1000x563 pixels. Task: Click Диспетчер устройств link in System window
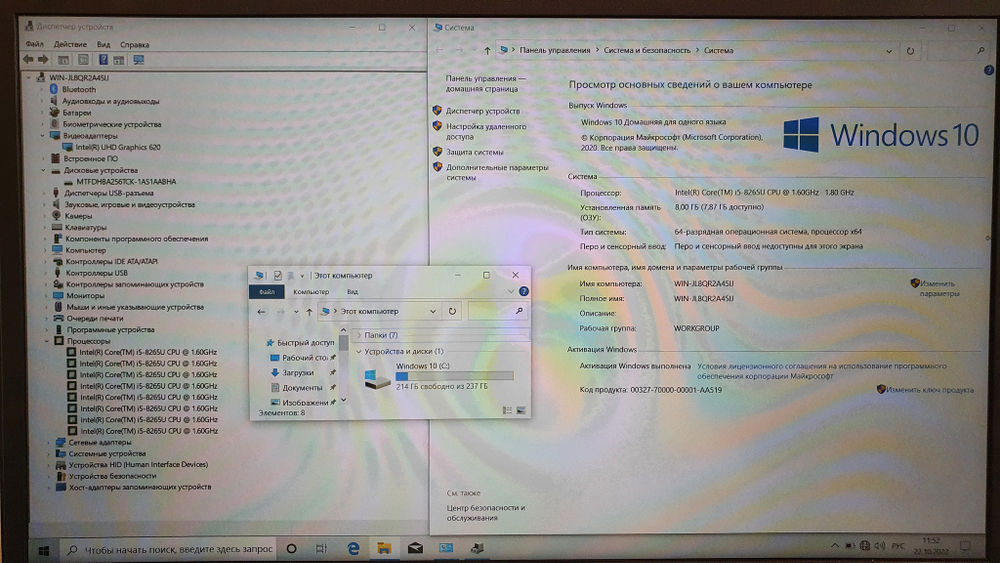[483, 111]
